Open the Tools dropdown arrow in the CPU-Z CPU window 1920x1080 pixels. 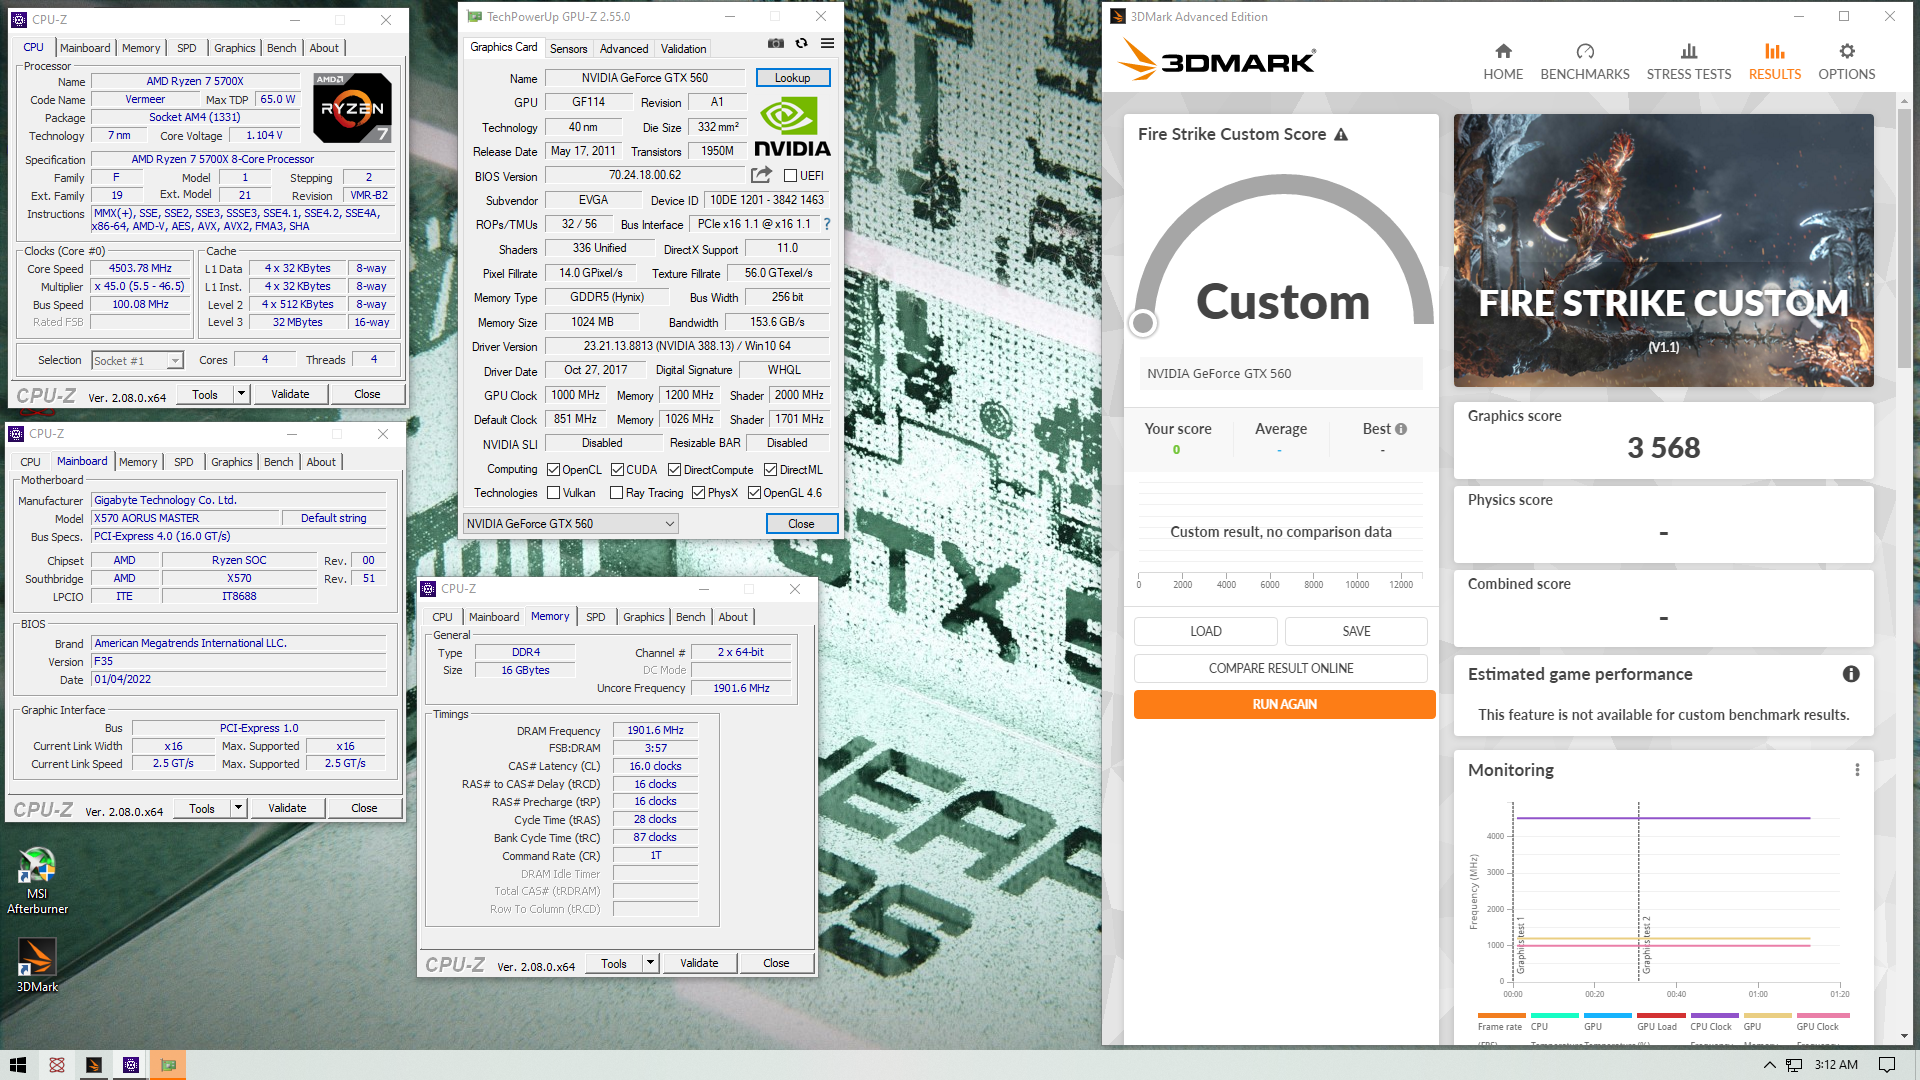(241, 394)
